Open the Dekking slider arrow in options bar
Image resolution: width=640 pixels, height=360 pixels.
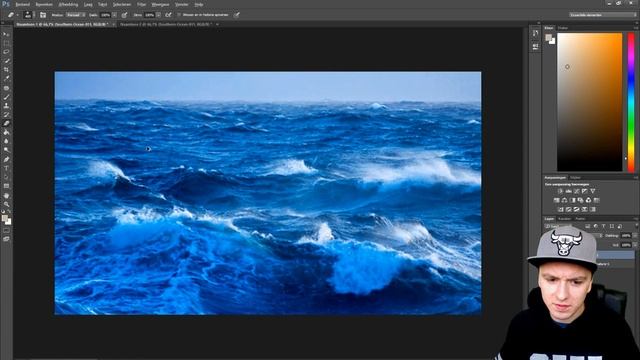click(114, 15)
